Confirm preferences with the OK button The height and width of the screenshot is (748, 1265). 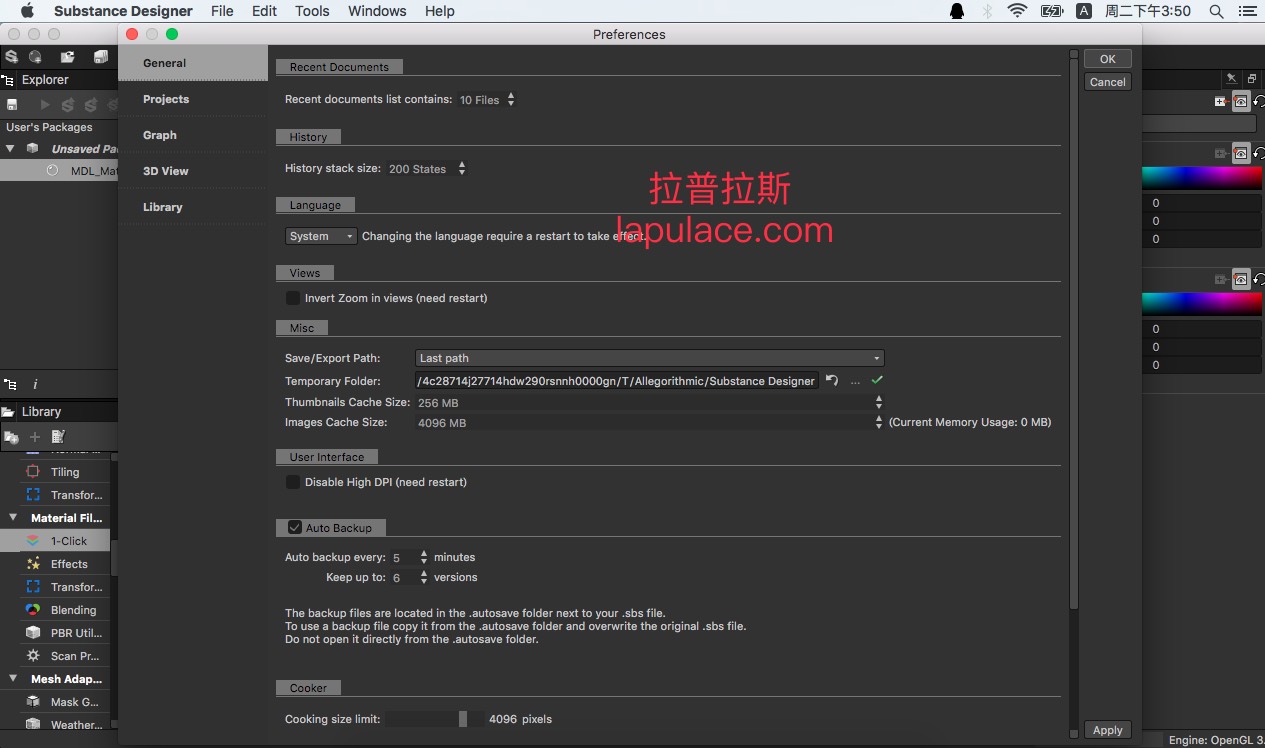(1108, 59)
